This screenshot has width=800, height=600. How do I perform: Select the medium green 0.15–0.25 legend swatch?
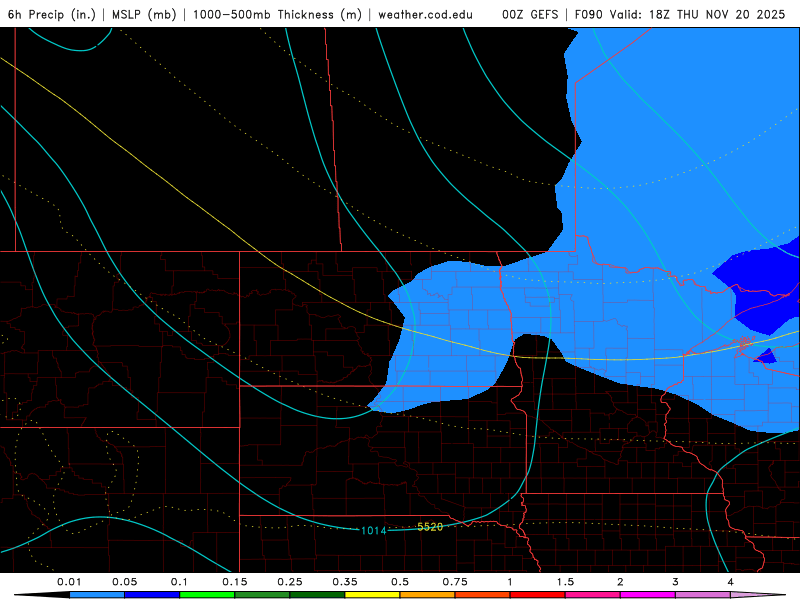click(262, 595)
